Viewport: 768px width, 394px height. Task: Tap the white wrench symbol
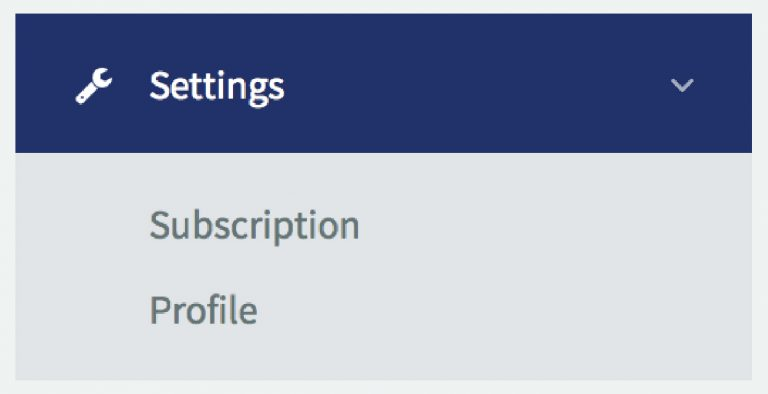tap(94, 86)
